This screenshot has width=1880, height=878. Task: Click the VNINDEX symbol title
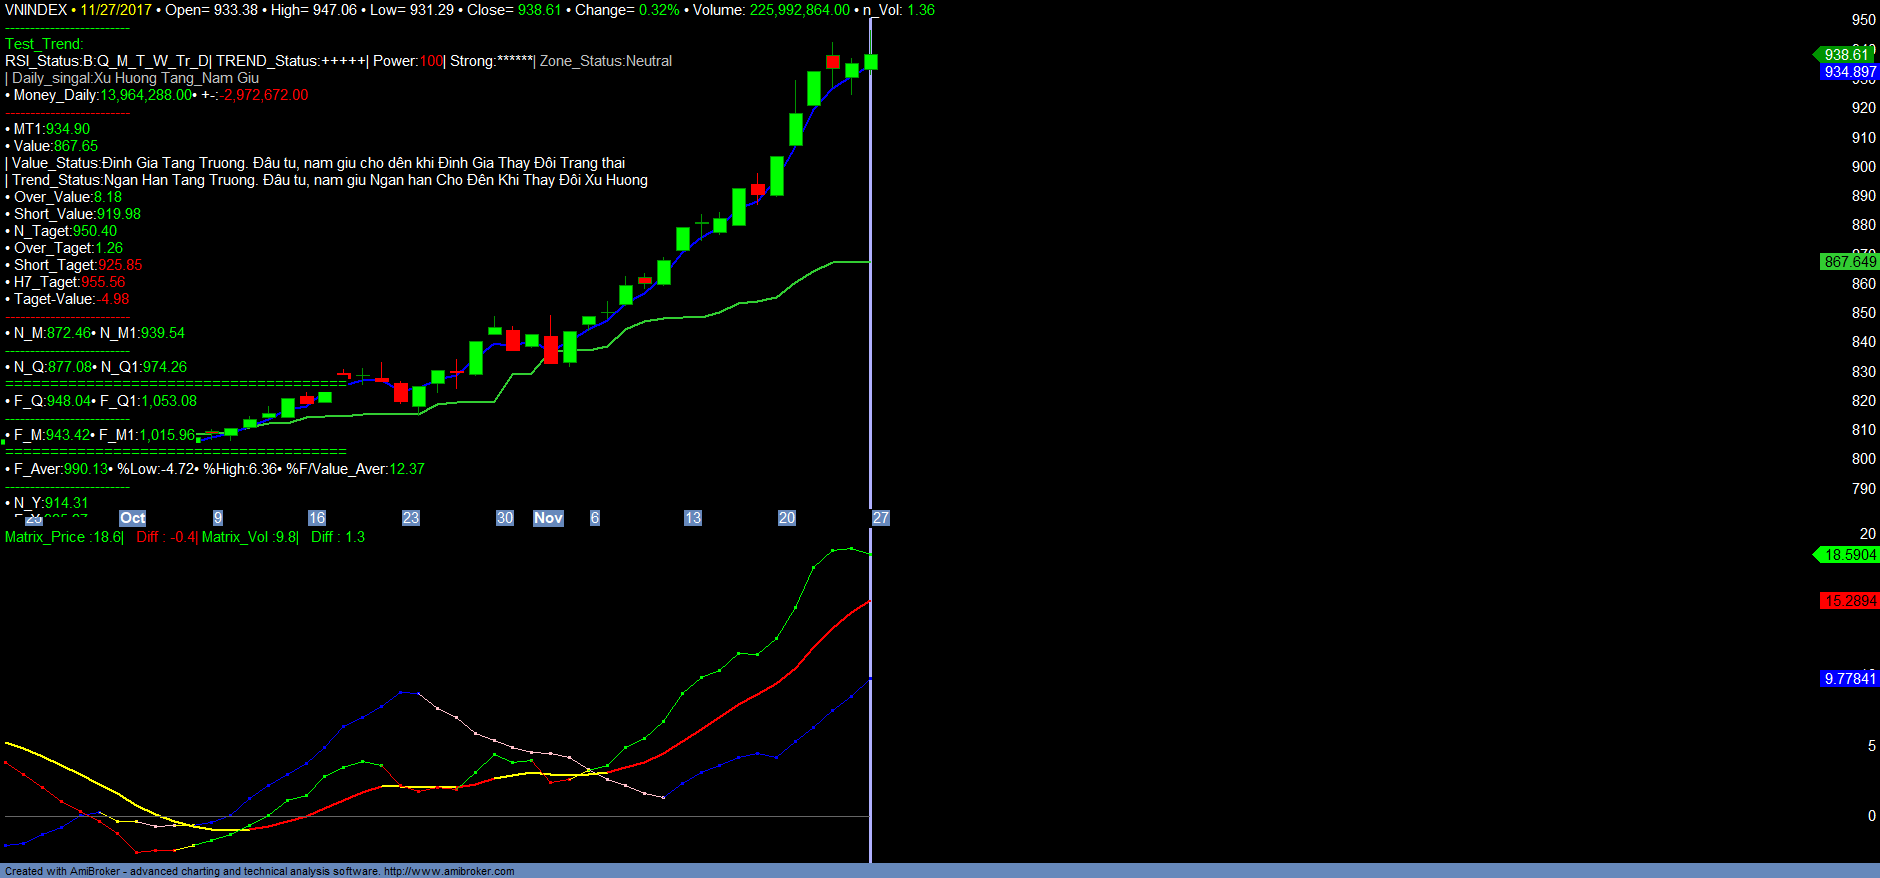pos(36,10)
